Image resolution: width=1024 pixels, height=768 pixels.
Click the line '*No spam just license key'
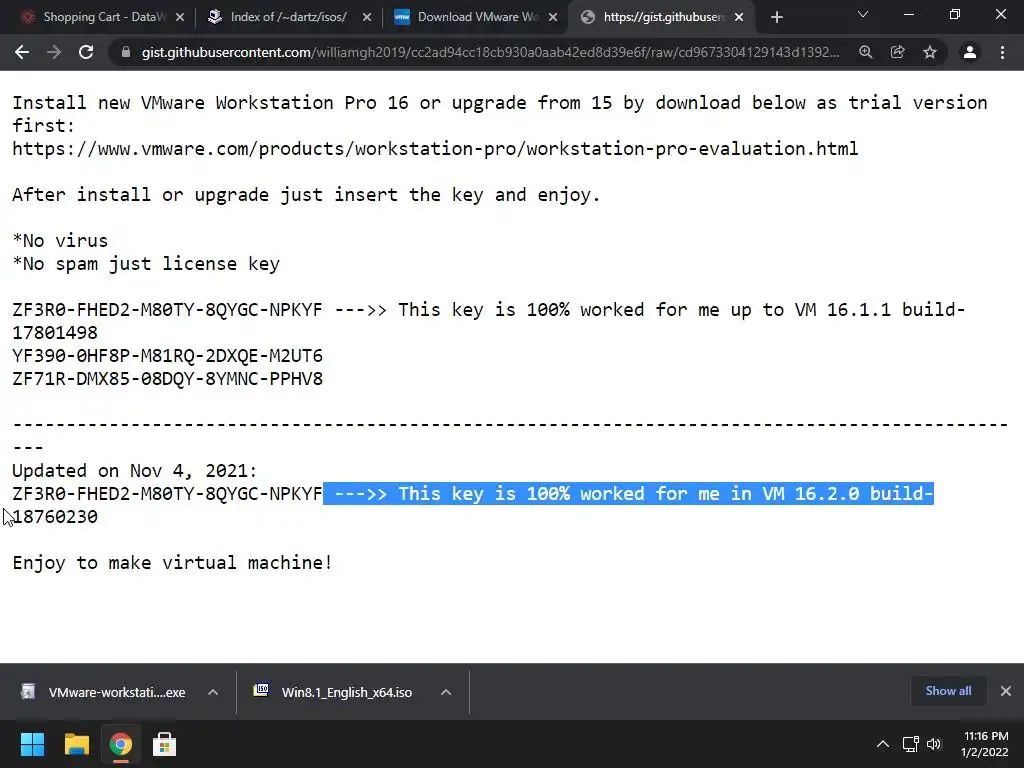(146, 264)
